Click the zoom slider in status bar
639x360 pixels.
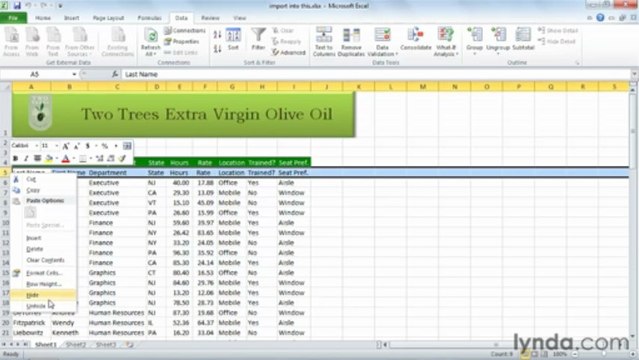[x=603, y=354]
